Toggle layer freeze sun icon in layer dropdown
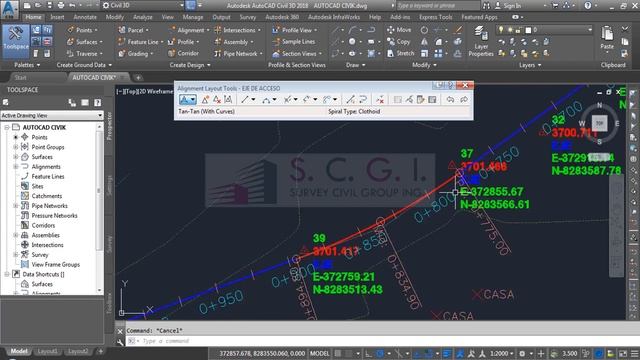 point(510,30)
